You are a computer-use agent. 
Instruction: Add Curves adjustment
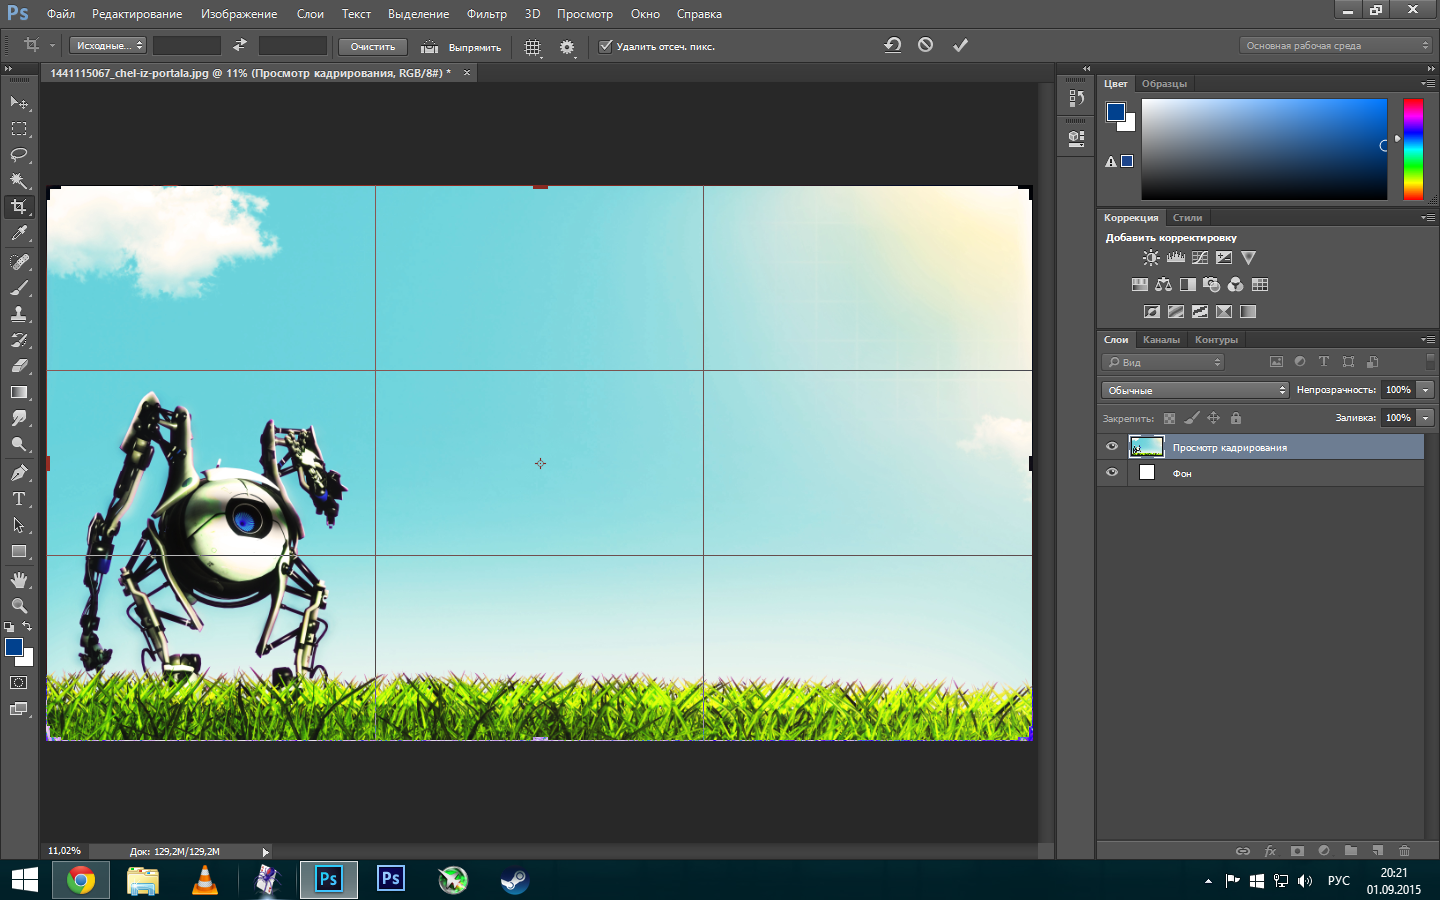coord(1200,258)
